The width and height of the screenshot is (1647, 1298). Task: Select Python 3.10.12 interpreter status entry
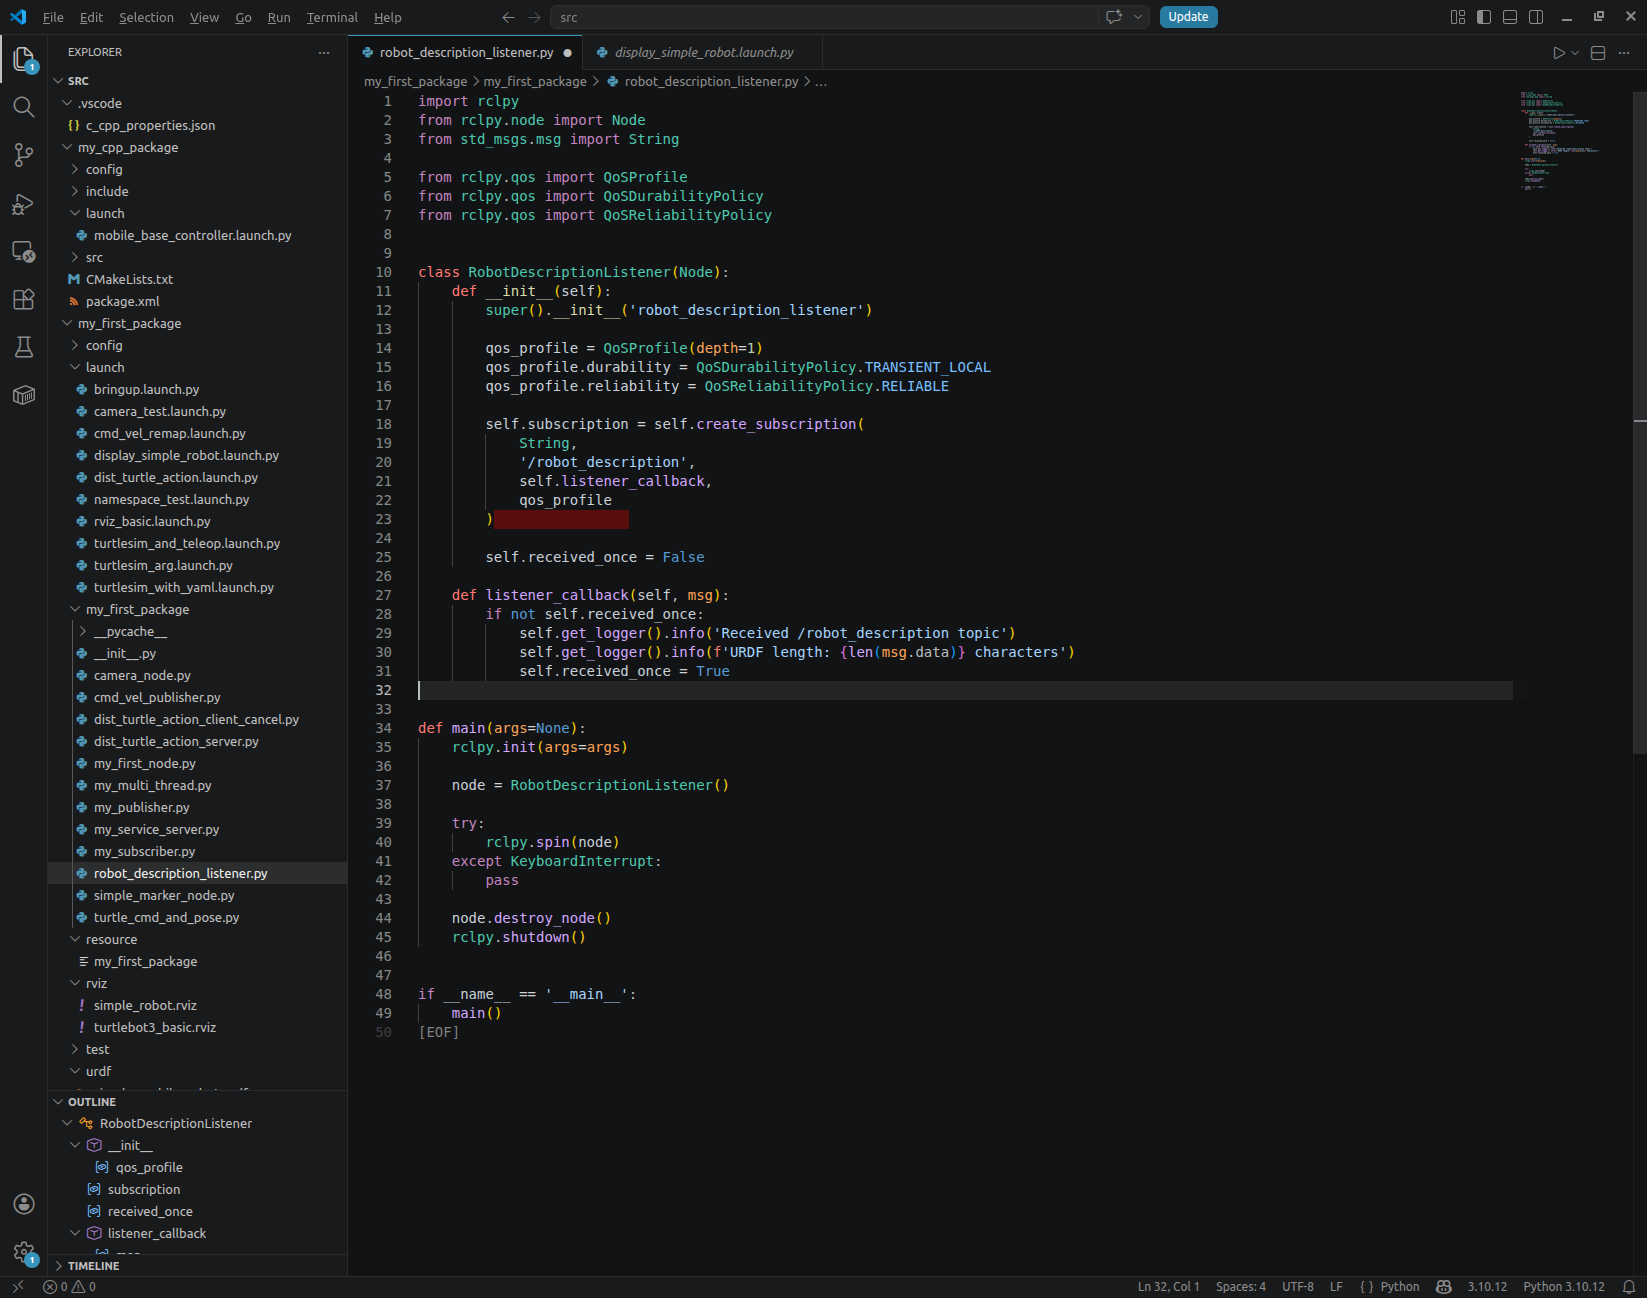1563,1287
